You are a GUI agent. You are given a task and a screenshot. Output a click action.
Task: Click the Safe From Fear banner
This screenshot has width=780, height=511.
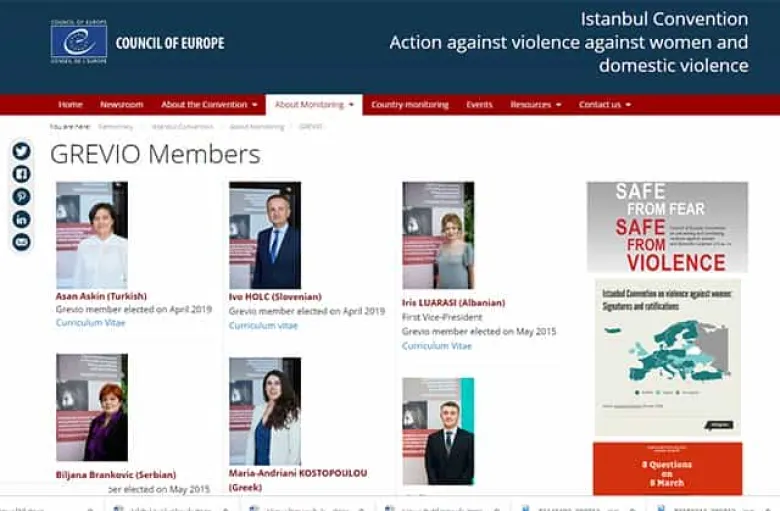pos(667,227)
